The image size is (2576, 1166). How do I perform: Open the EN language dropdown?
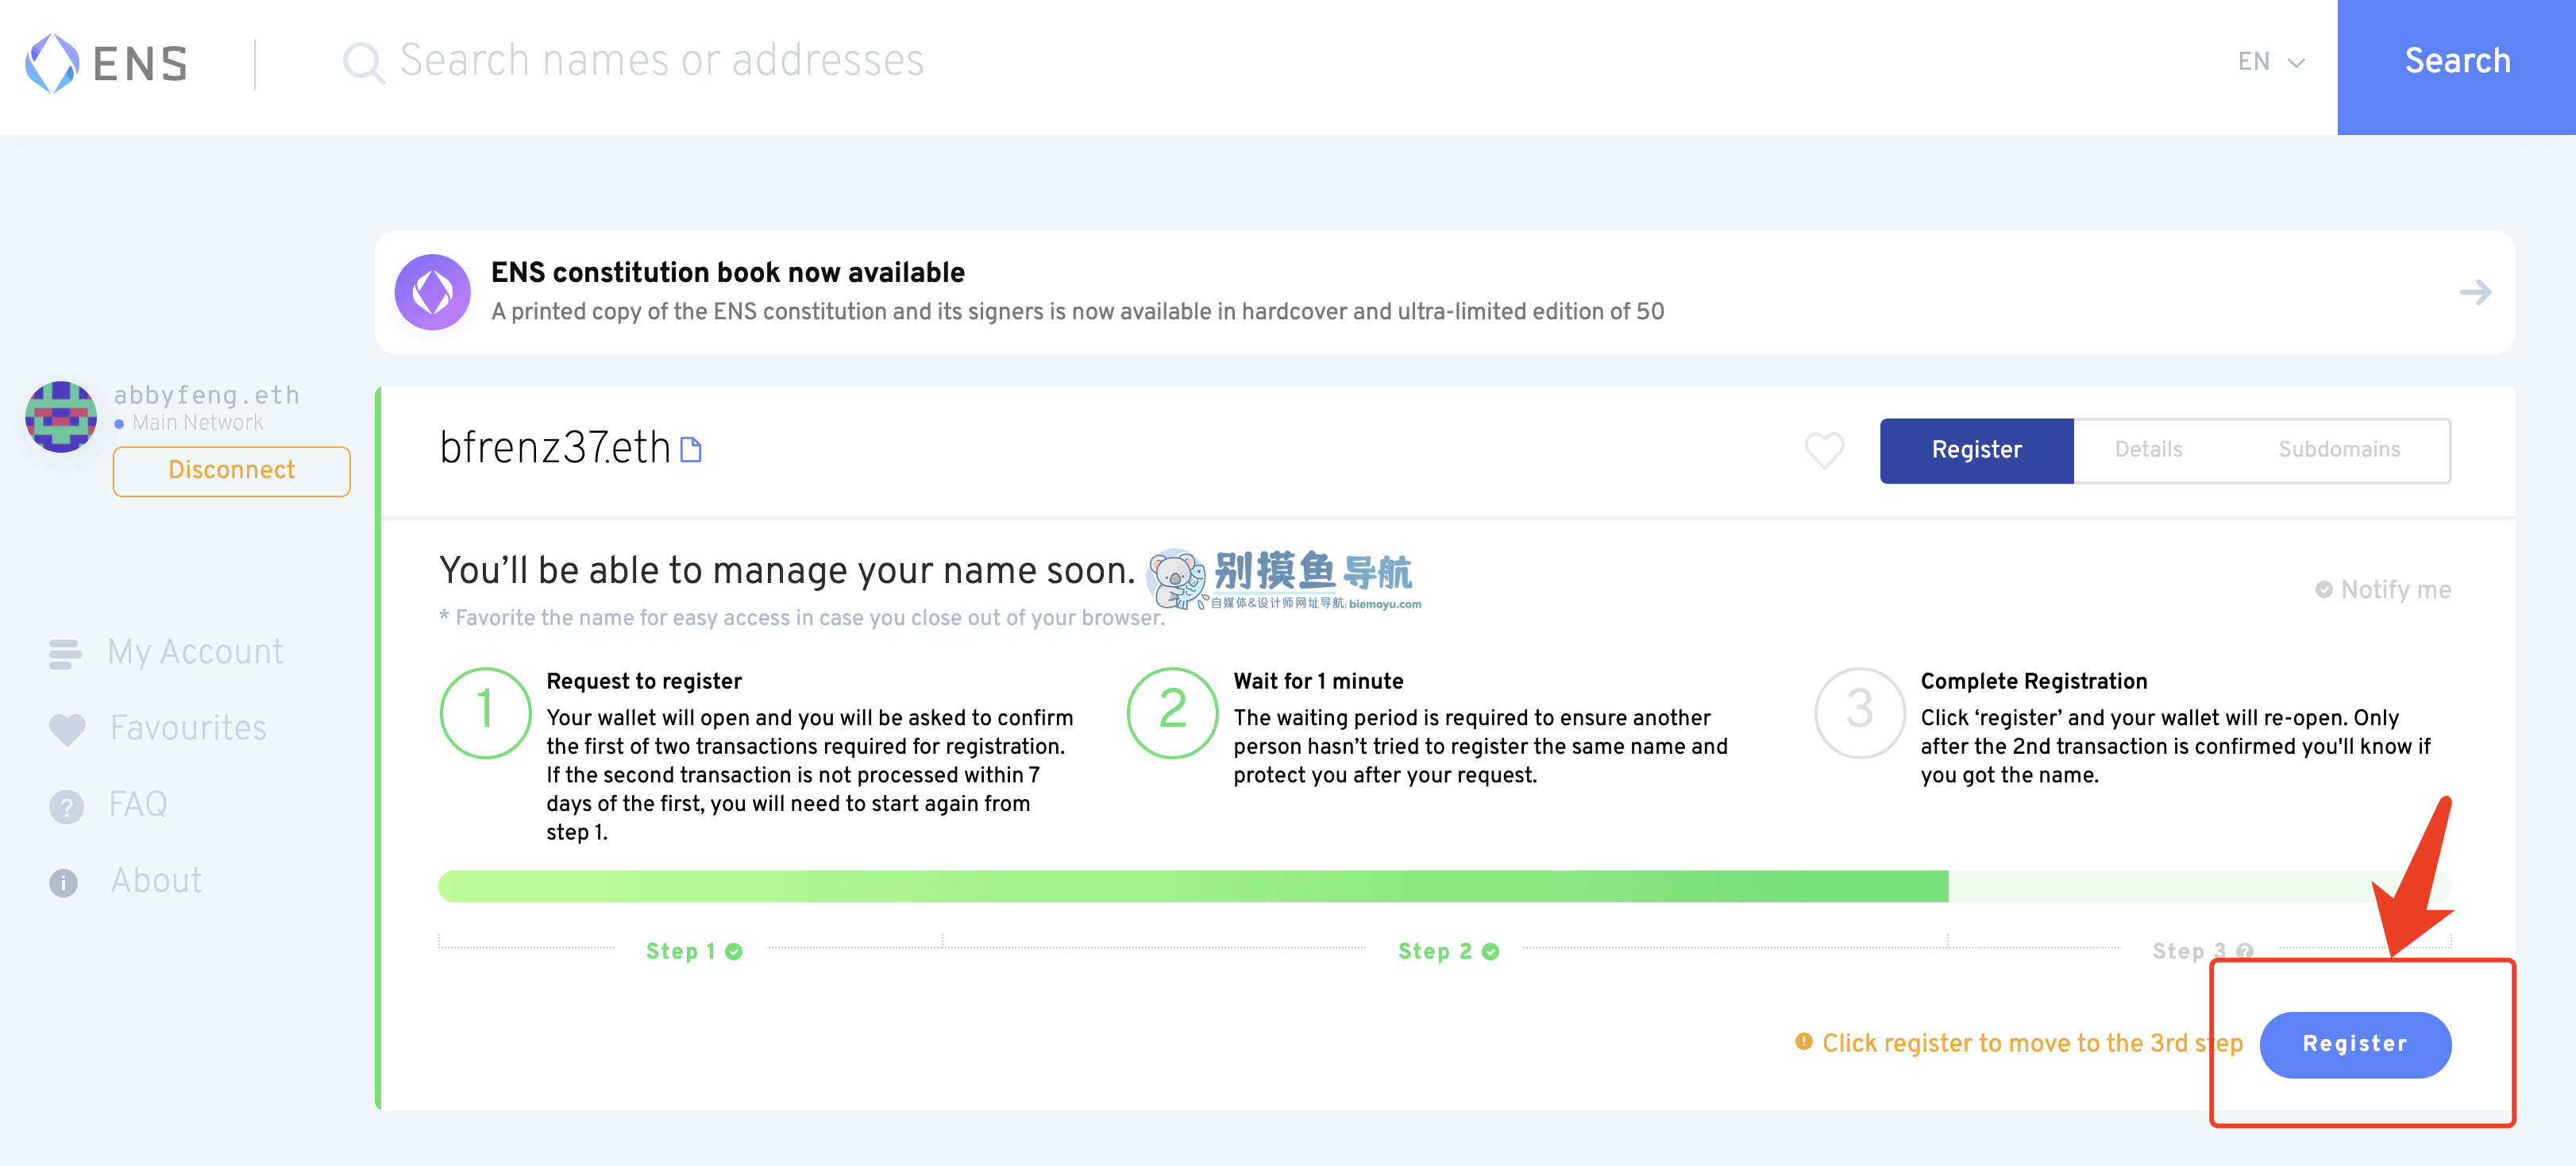tap(2271, 62)
